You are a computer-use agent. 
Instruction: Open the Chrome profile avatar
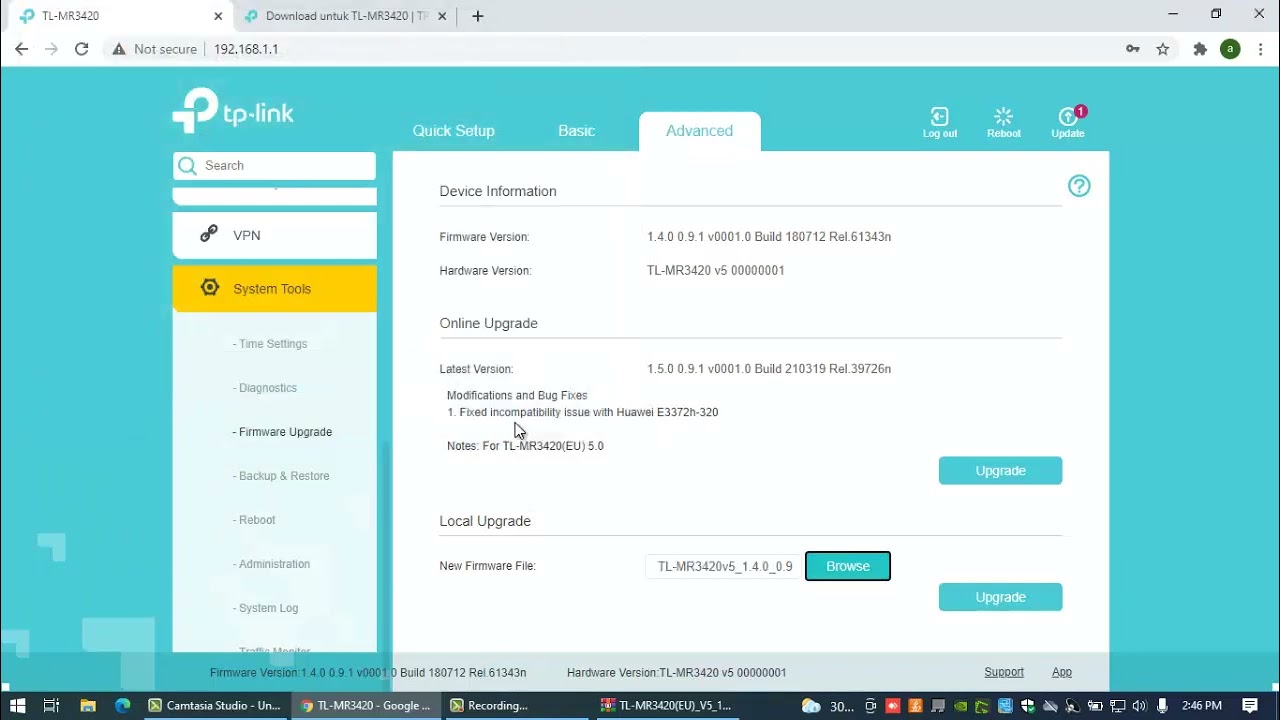pyautogui.click(x=1230, y=49)
